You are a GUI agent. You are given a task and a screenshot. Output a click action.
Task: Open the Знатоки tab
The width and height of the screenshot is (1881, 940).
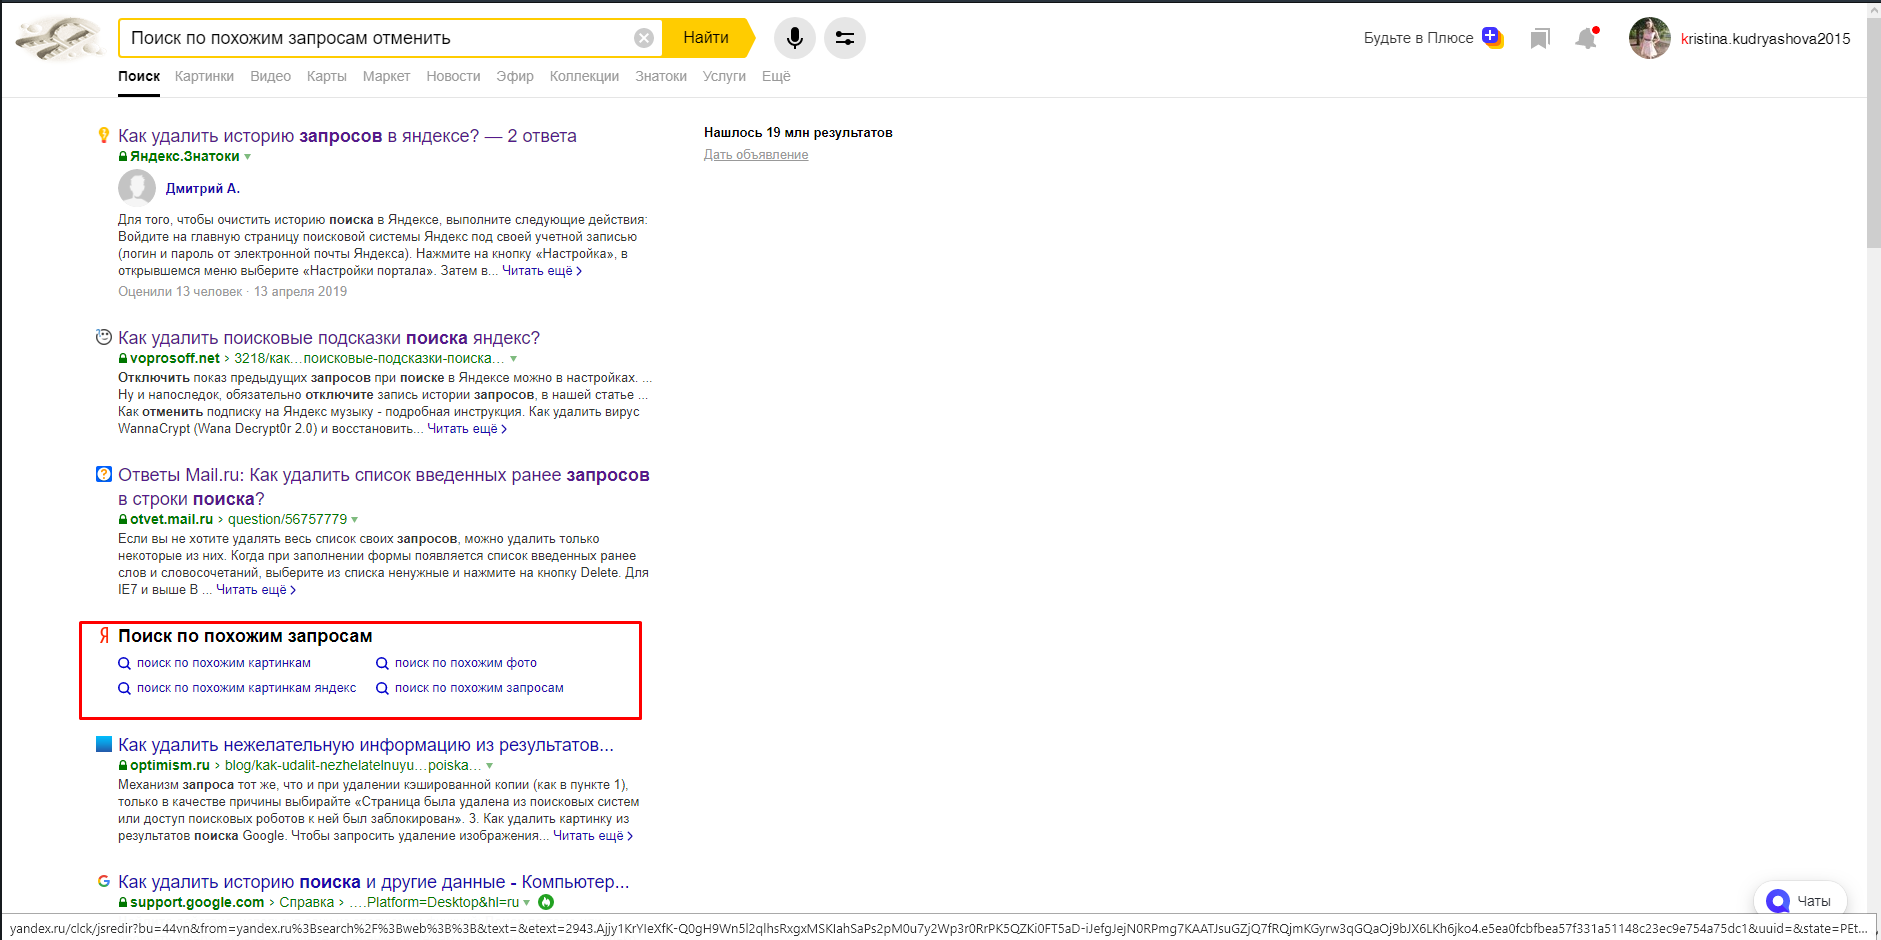point(661,76)
